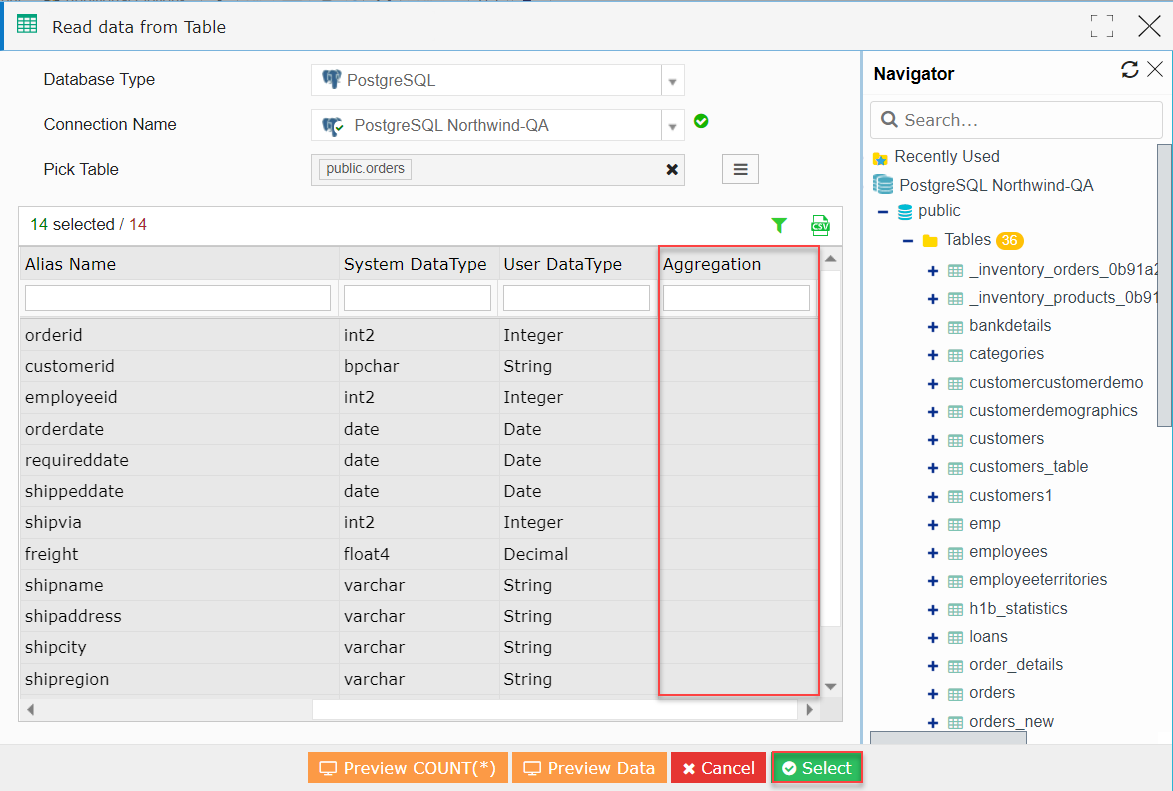Image resolution: width=1173 pixels, height=791 pixels.
Task: Expand the employeeterritories table node
Action: 933,581
